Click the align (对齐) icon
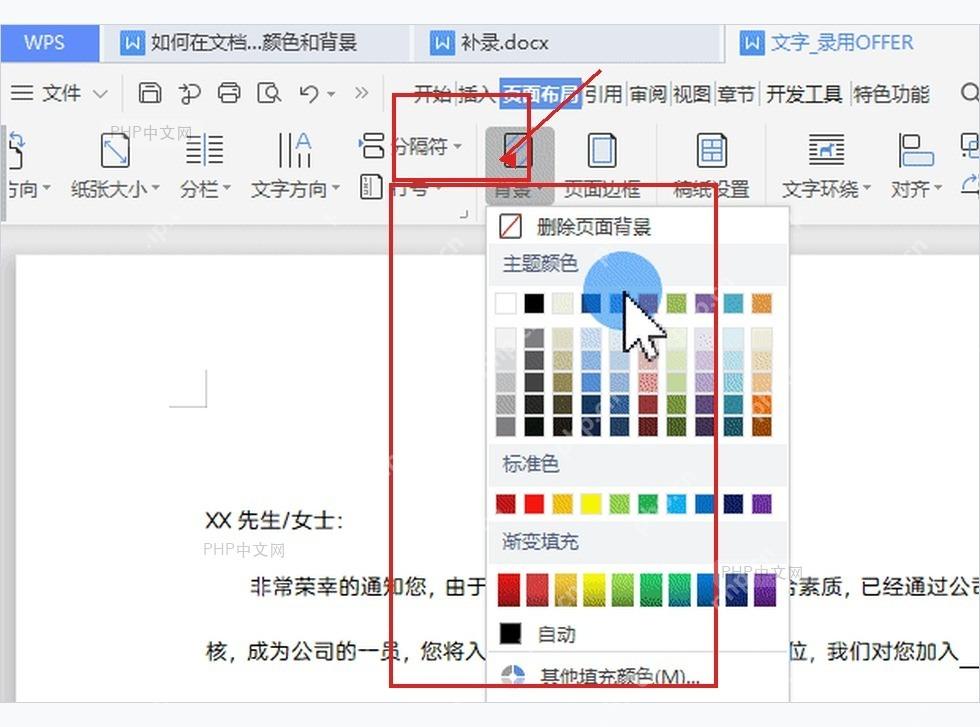The width and height of the screenshot is (980, 727). click(915, 150)
